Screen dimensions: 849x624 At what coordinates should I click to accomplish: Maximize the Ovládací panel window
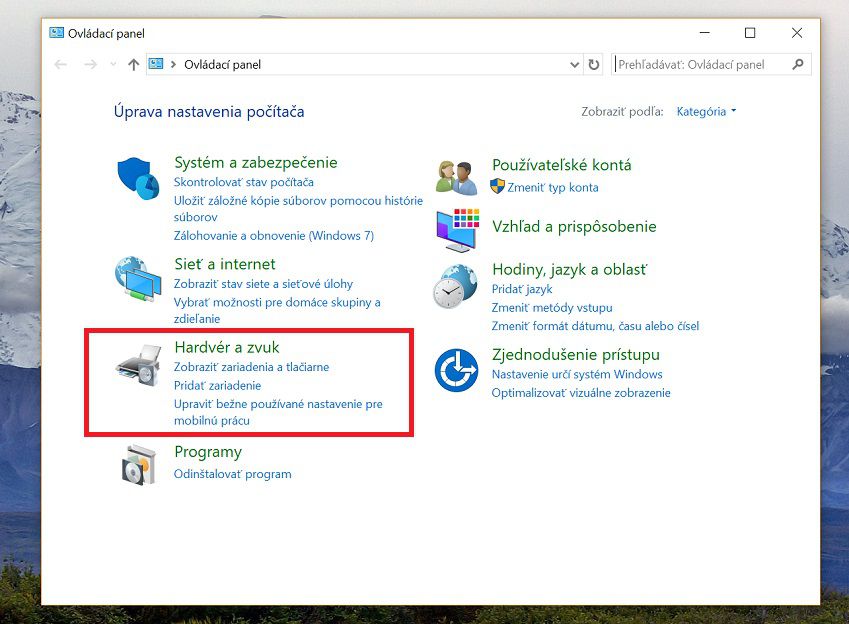(x=750, y=33)
